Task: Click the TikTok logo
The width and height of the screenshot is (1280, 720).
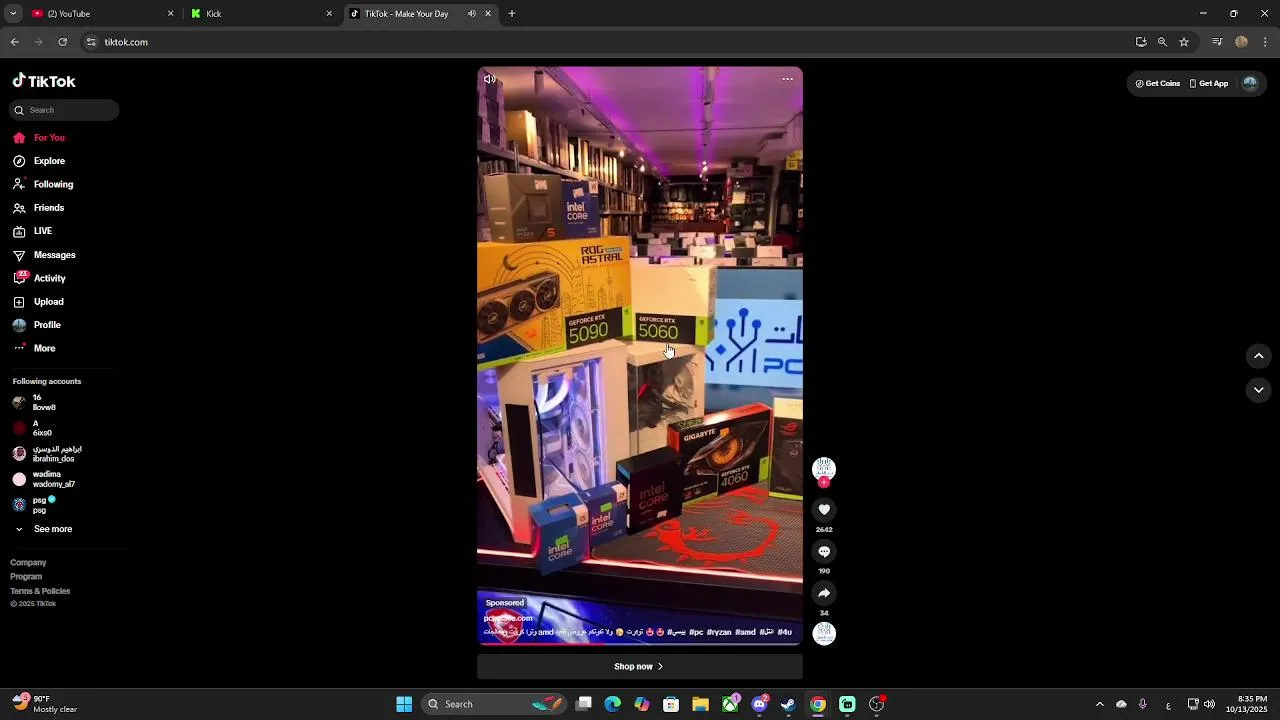Action: (44, 81)
